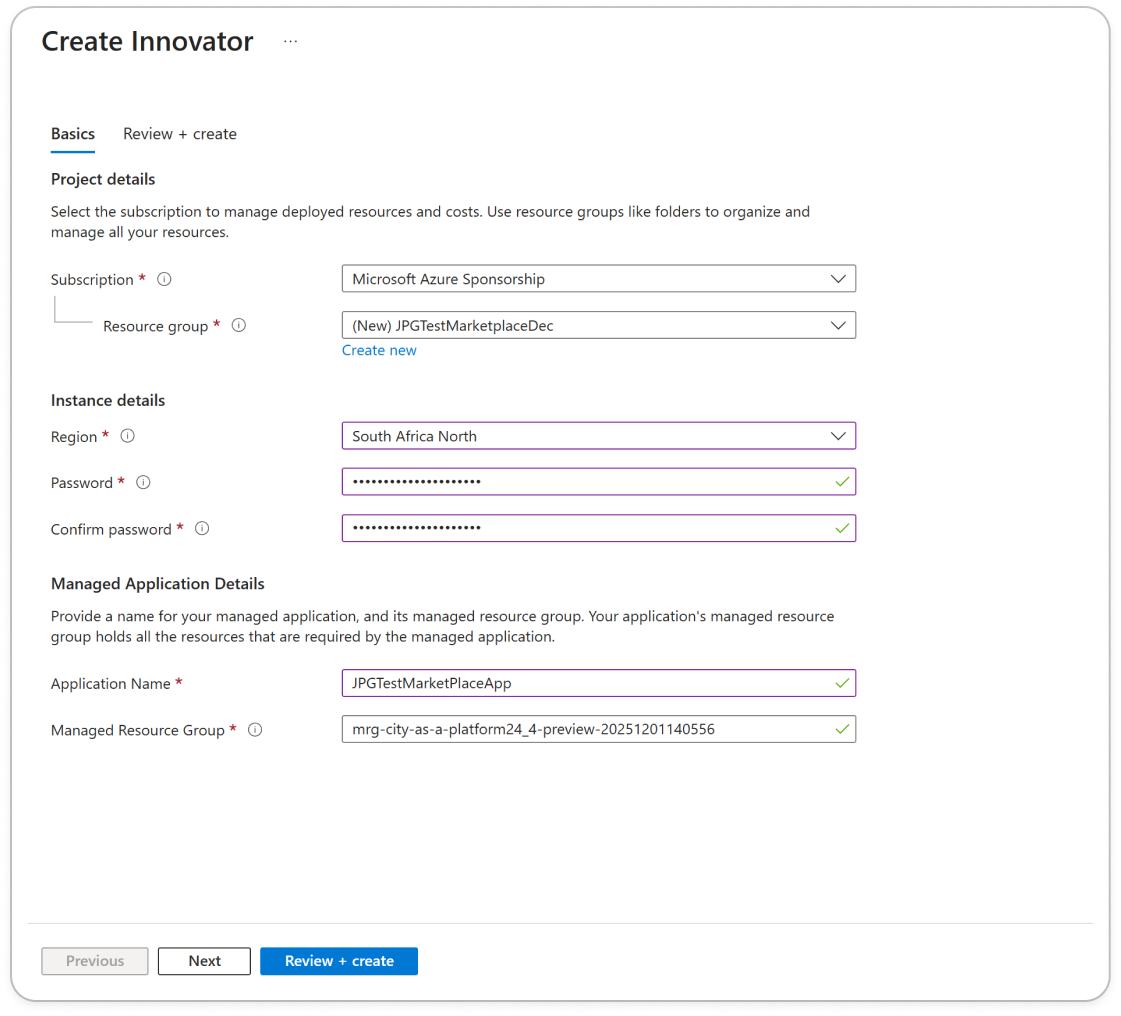Click the Confirm password info icon
The height and width of the screenshot is (1016, 1121).
pos(202,529)
